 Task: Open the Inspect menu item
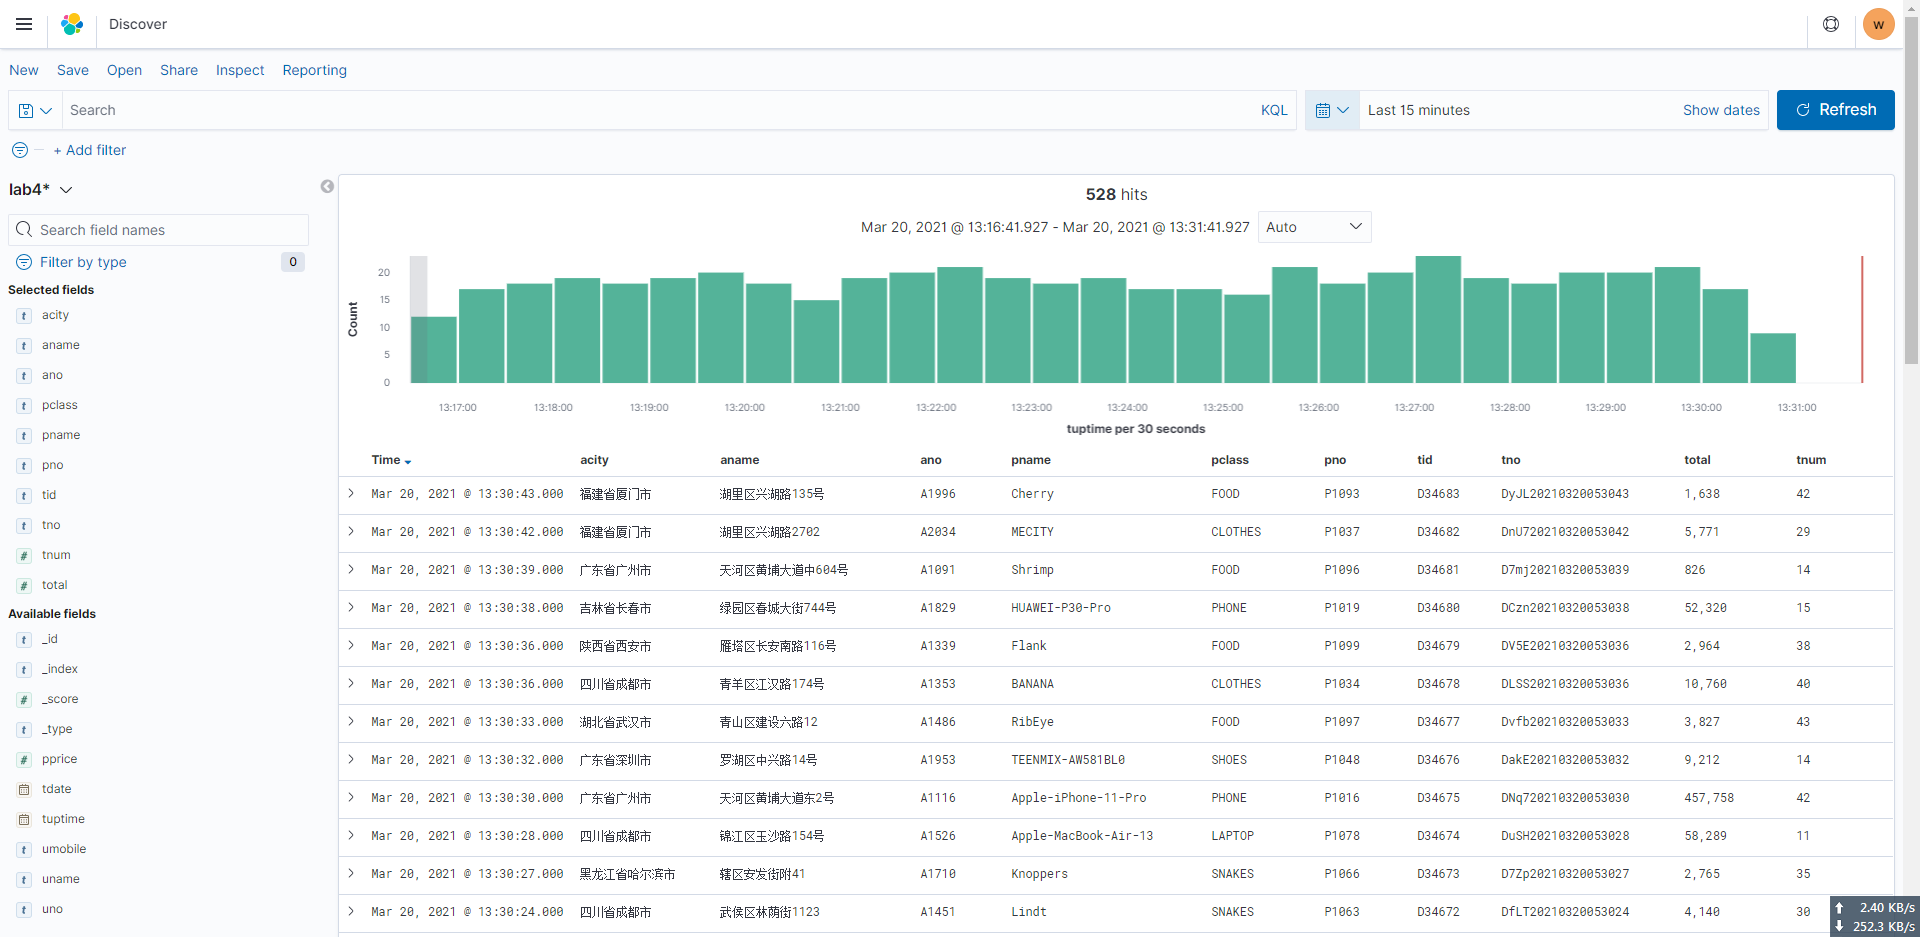pos(240,70)
